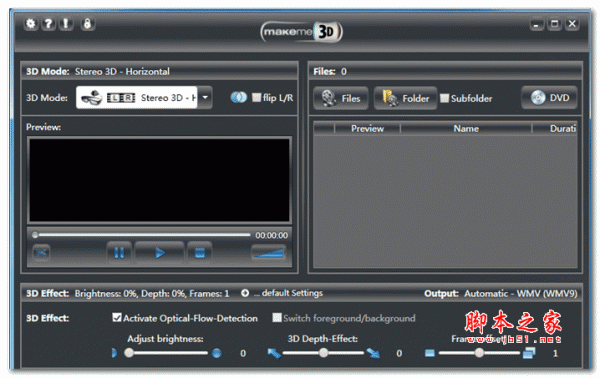Uncheck Activate Optical-Flow-Detection
The image size is (600, 378).
(x=117, y=318)
